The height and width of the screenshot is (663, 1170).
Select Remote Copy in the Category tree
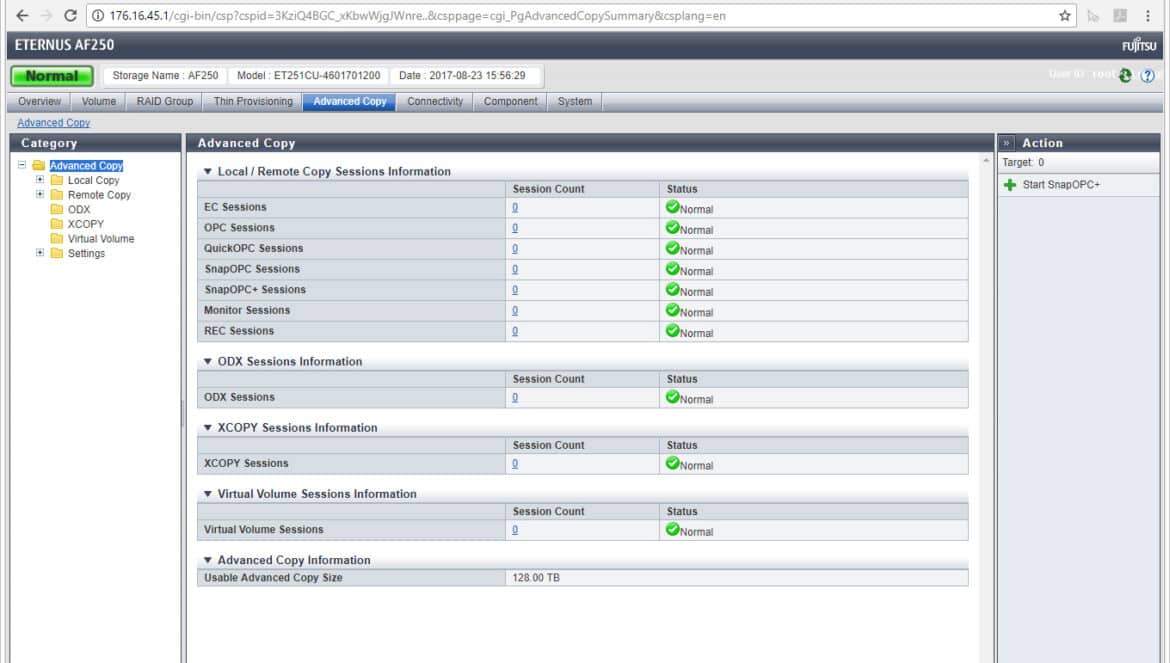click(99, 195)
